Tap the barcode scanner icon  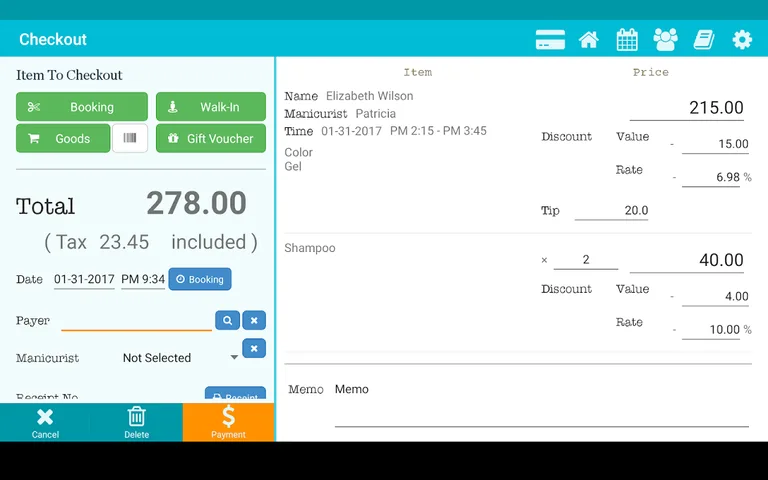[x=130, y=138]
